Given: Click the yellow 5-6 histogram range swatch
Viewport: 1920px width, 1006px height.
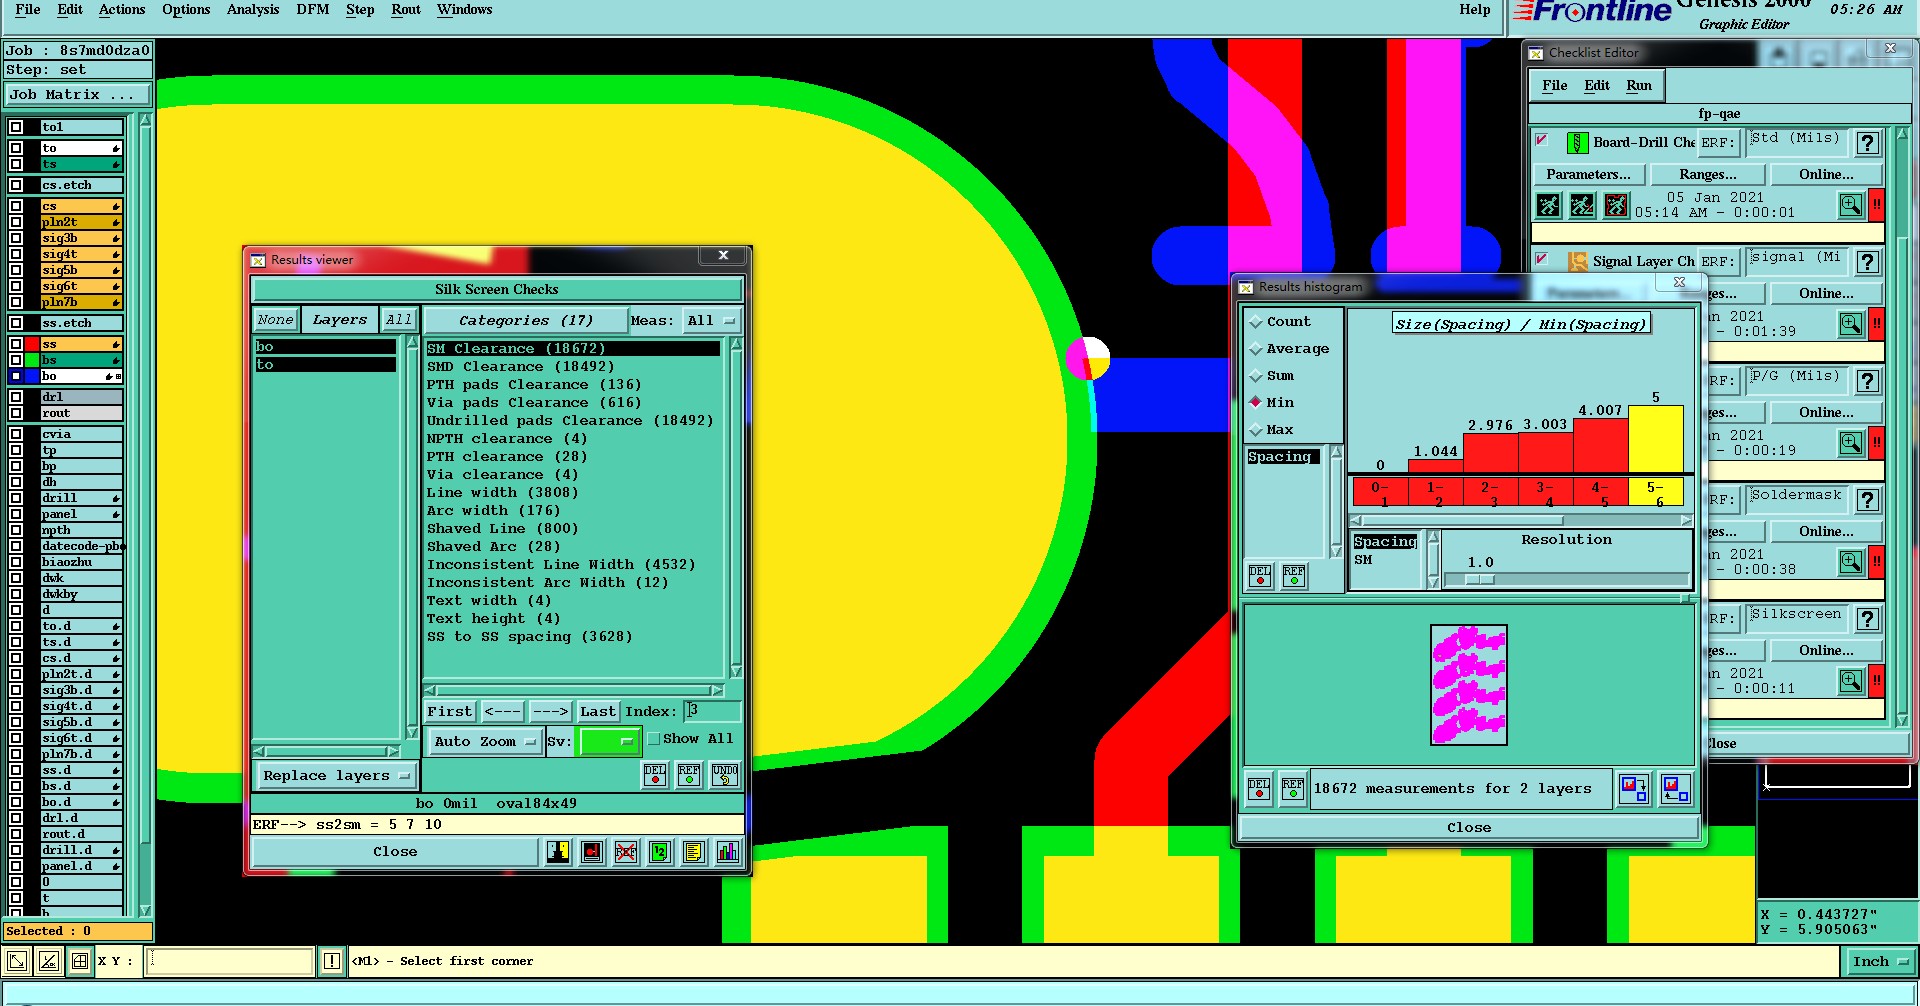Looking at the screenshot, I should tap(1656, 493).
